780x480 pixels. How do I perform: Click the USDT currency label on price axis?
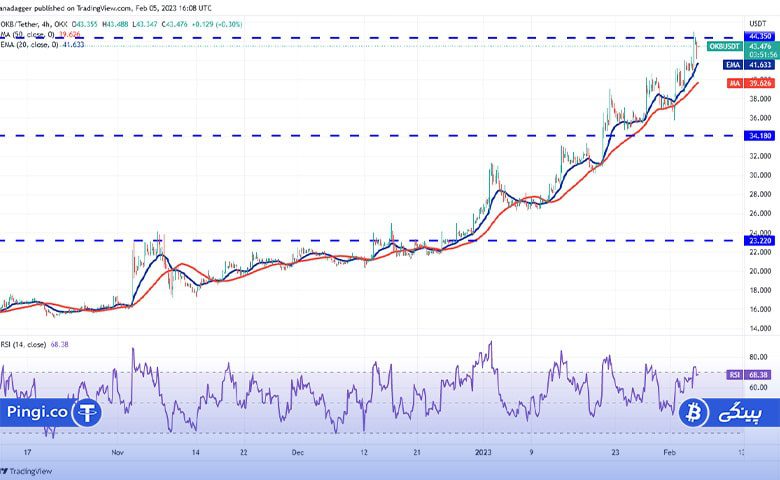(758, 23)
